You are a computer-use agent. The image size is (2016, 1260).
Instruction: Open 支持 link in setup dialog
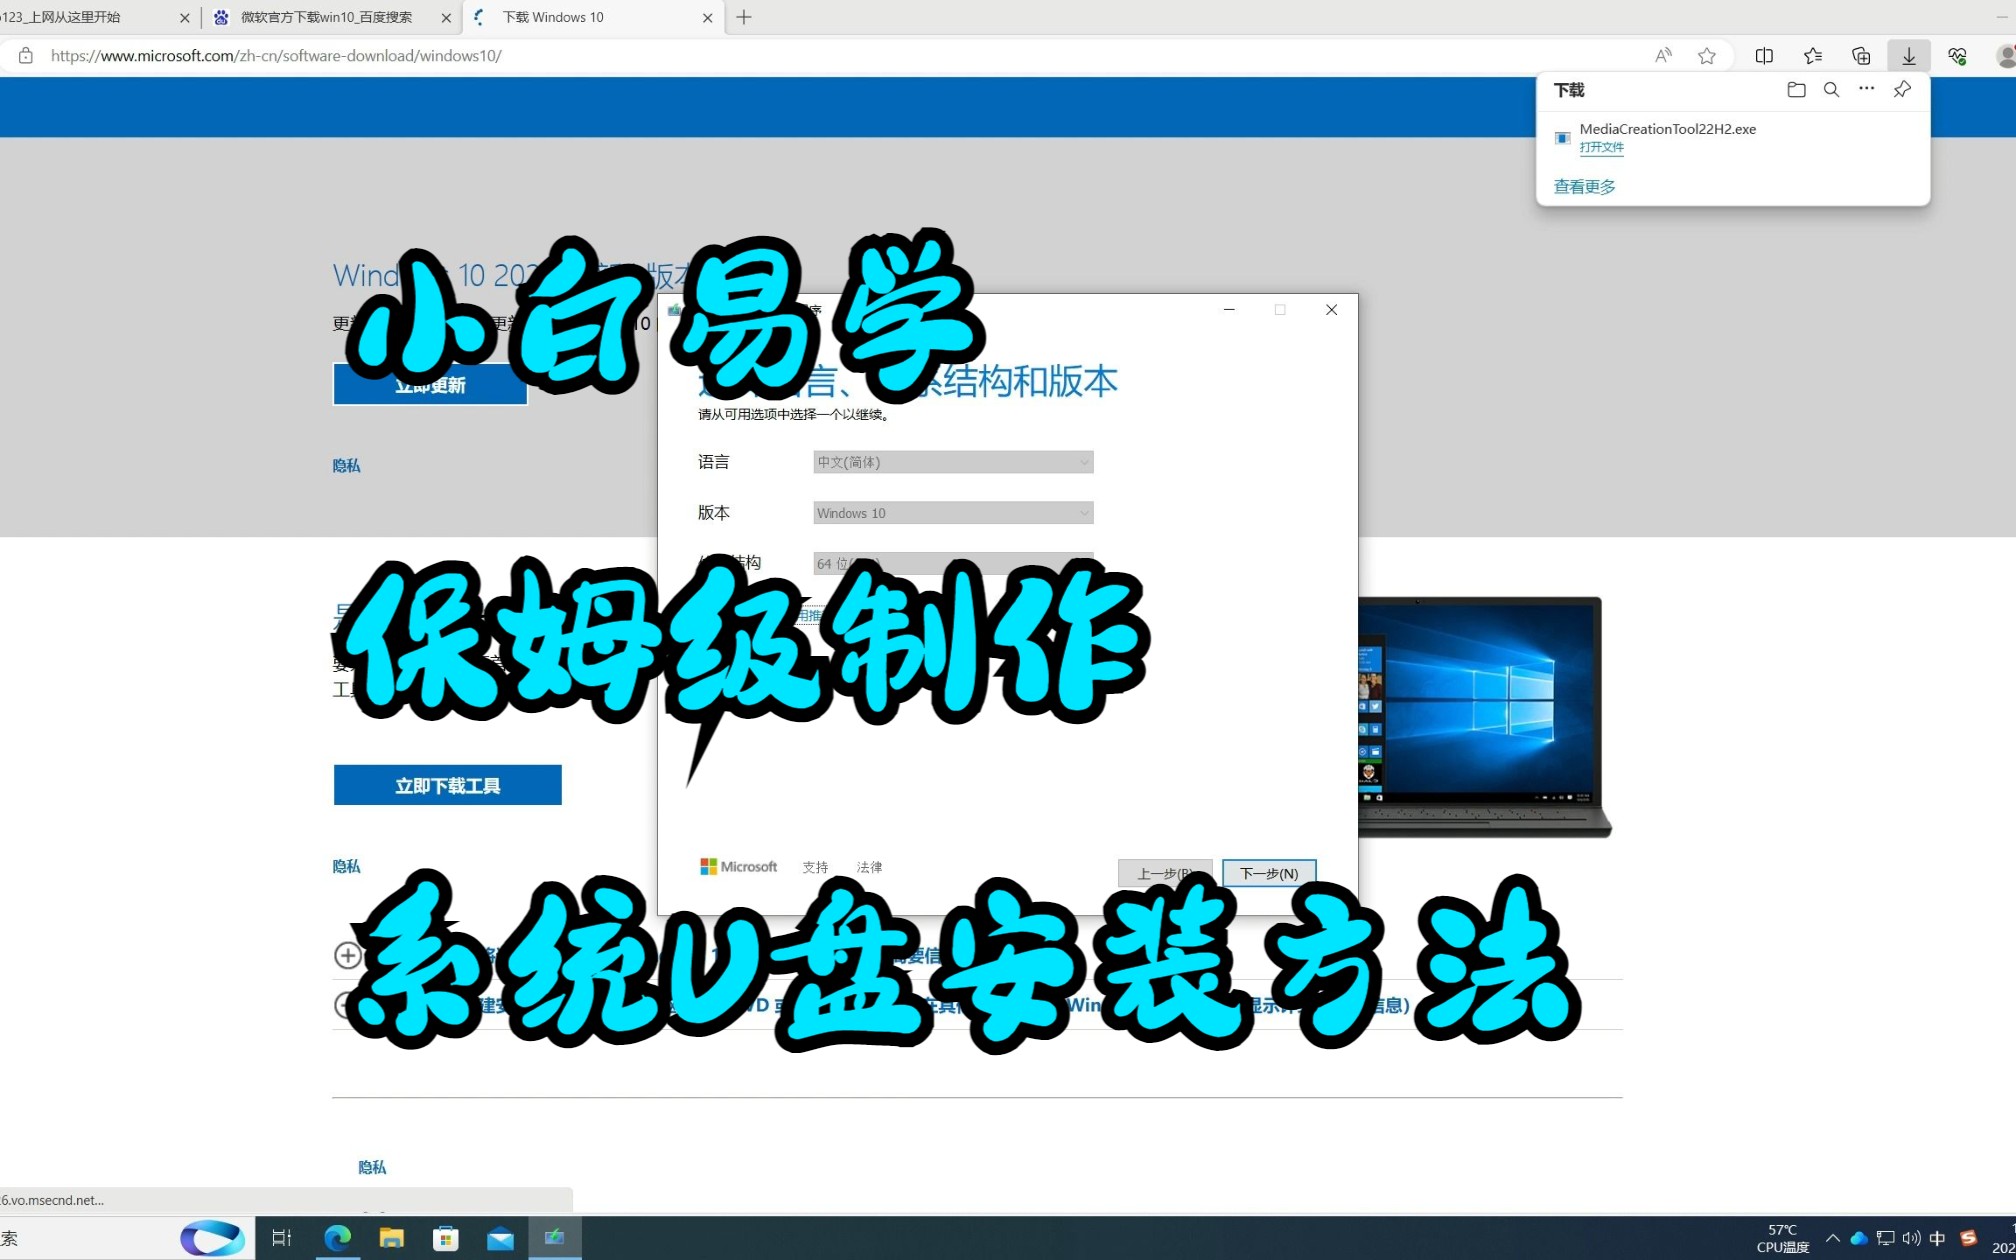tap(815, 867)
